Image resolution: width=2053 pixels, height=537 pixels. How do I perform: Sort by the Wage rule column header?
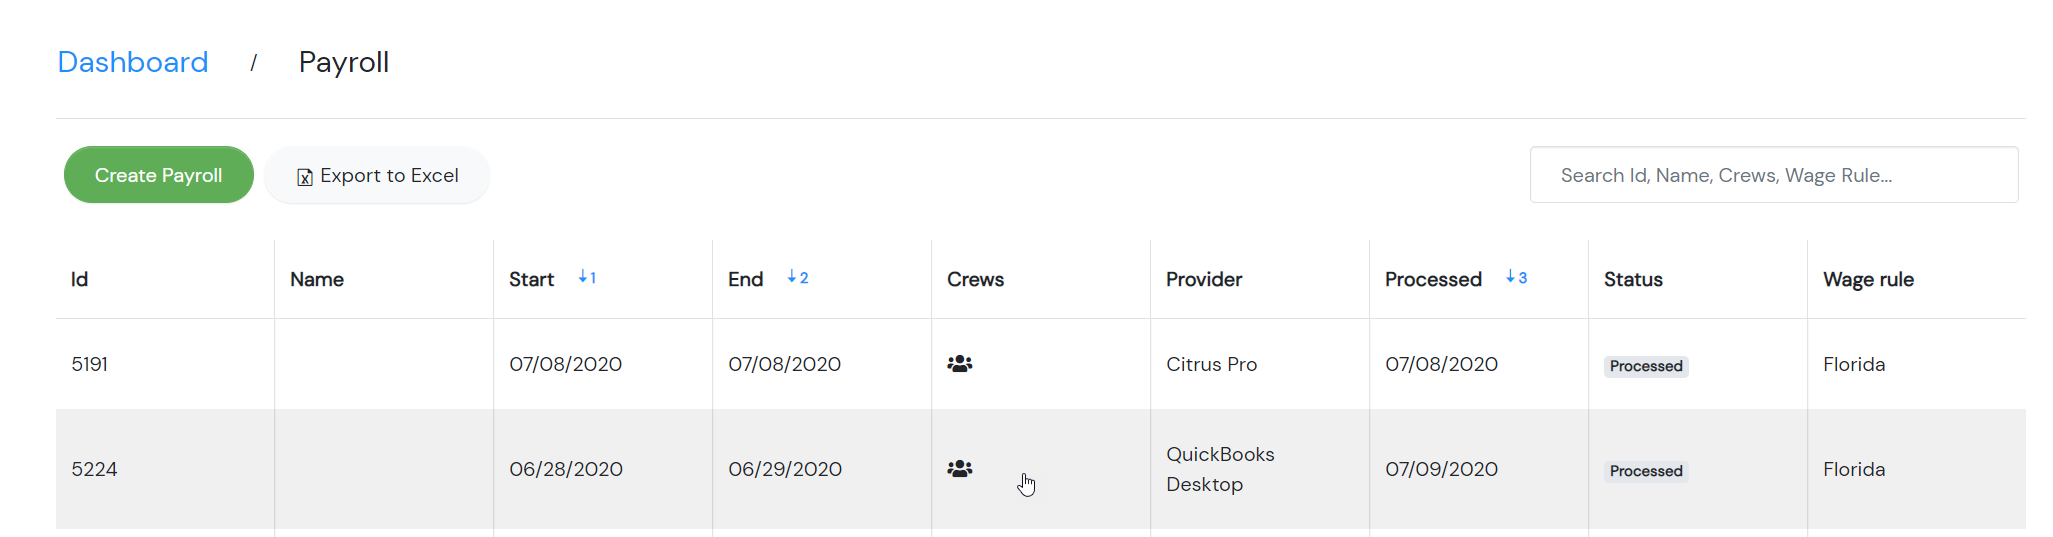coord(1868,280)
